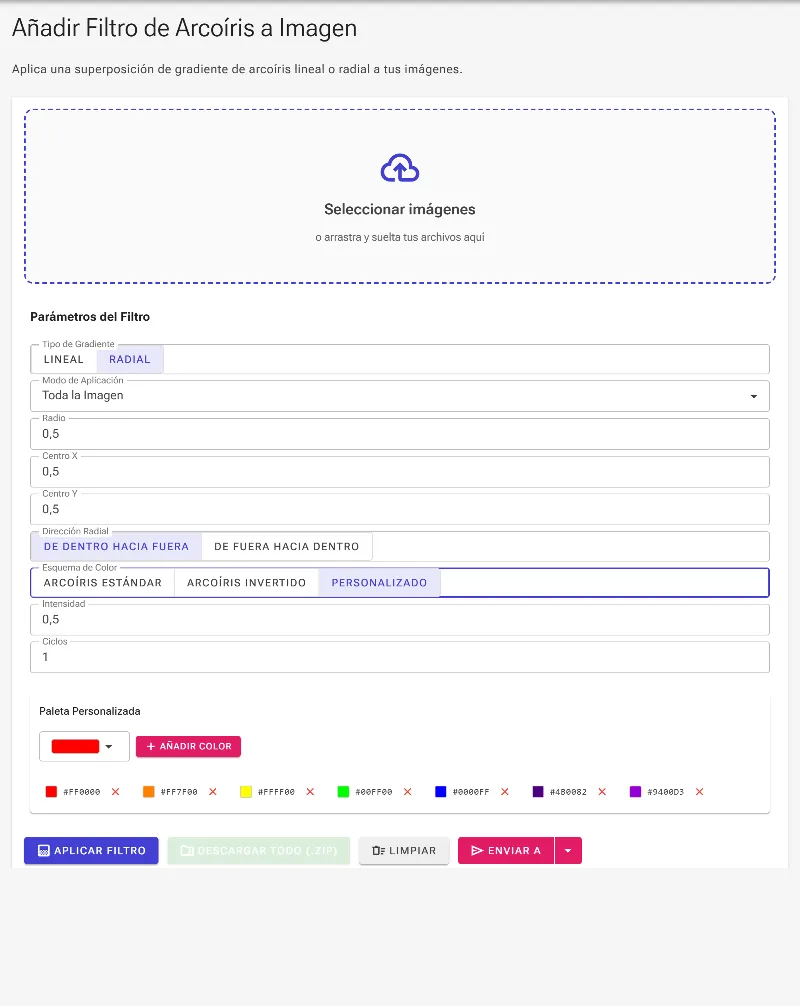Remove color #FF7F00 from palette

[213, 792]
